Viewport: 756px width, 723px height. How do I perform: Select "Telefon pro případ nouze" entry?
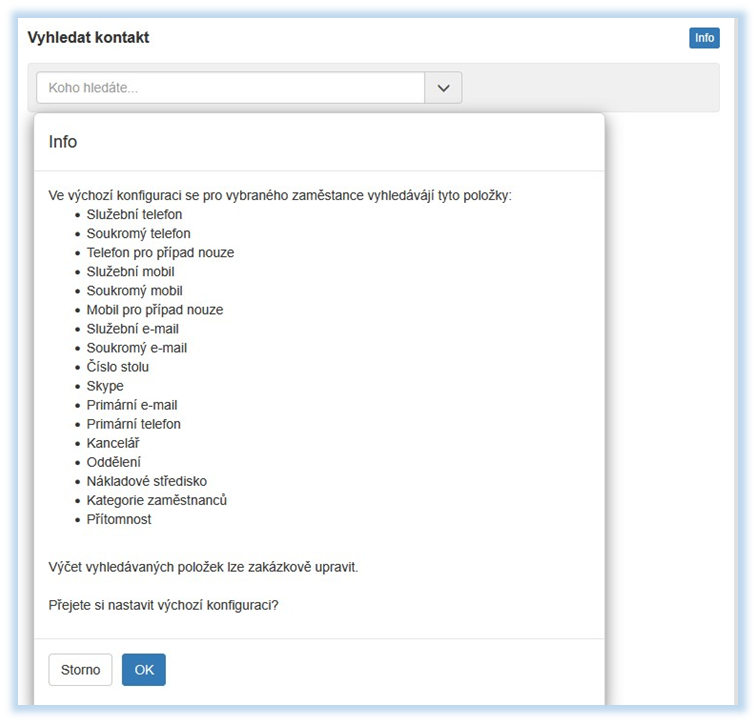pyautogui.click(x=160, y=252)
